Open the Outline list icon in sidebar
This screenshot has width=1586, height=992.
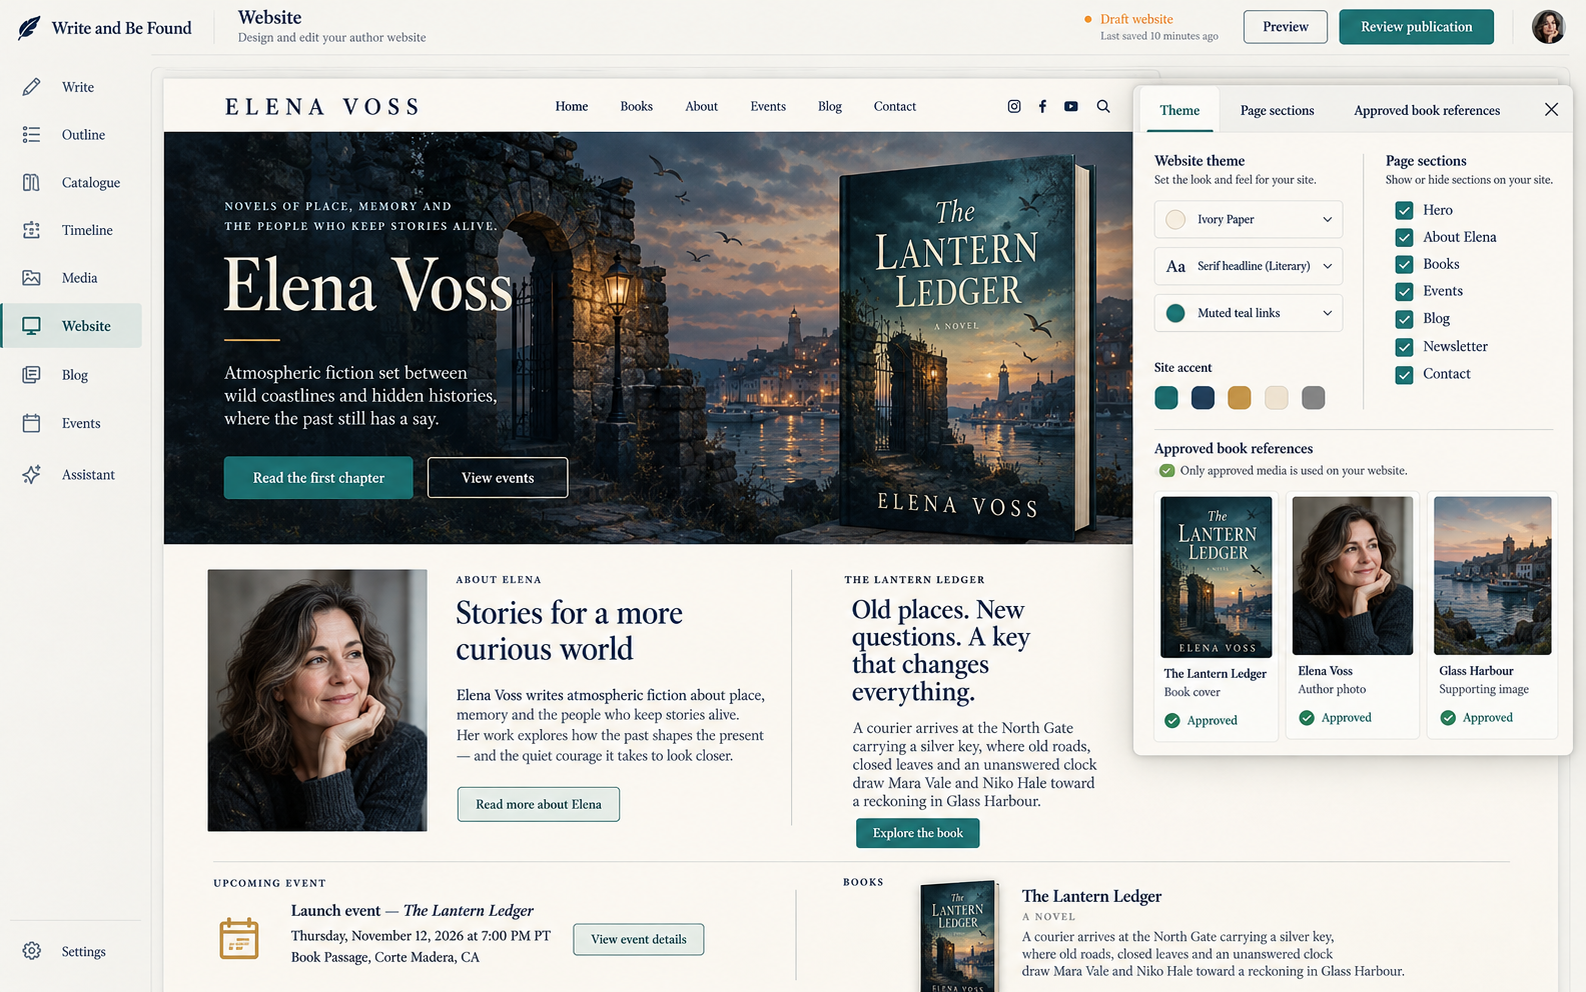point(32,135)
